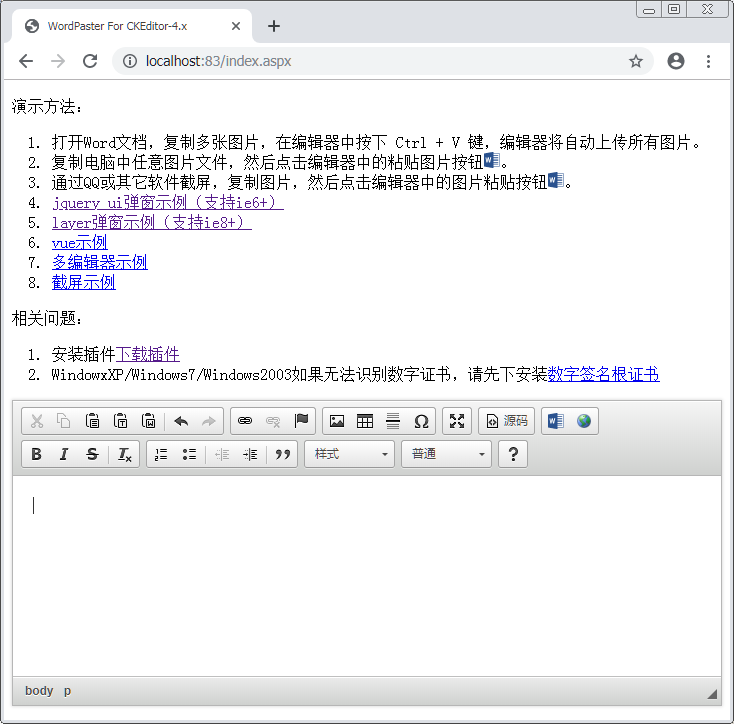Close the WordPaster browser tab
The width and height of the screenshot is (734, 724).
(x=236, y=26)
